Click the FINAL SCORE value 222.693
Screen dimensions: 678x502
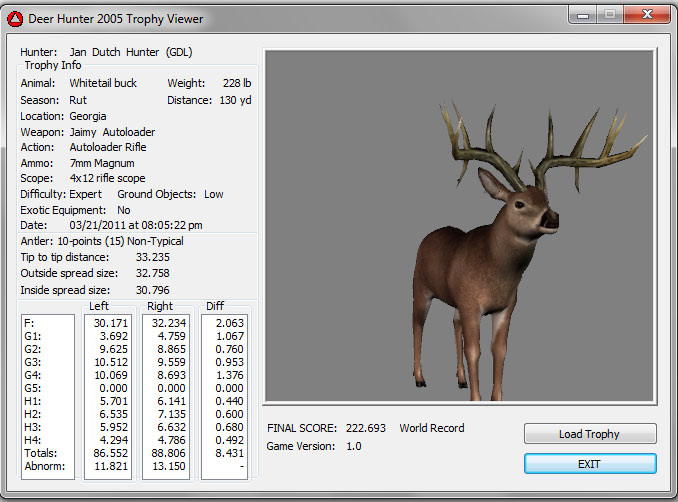pos(366,428)
